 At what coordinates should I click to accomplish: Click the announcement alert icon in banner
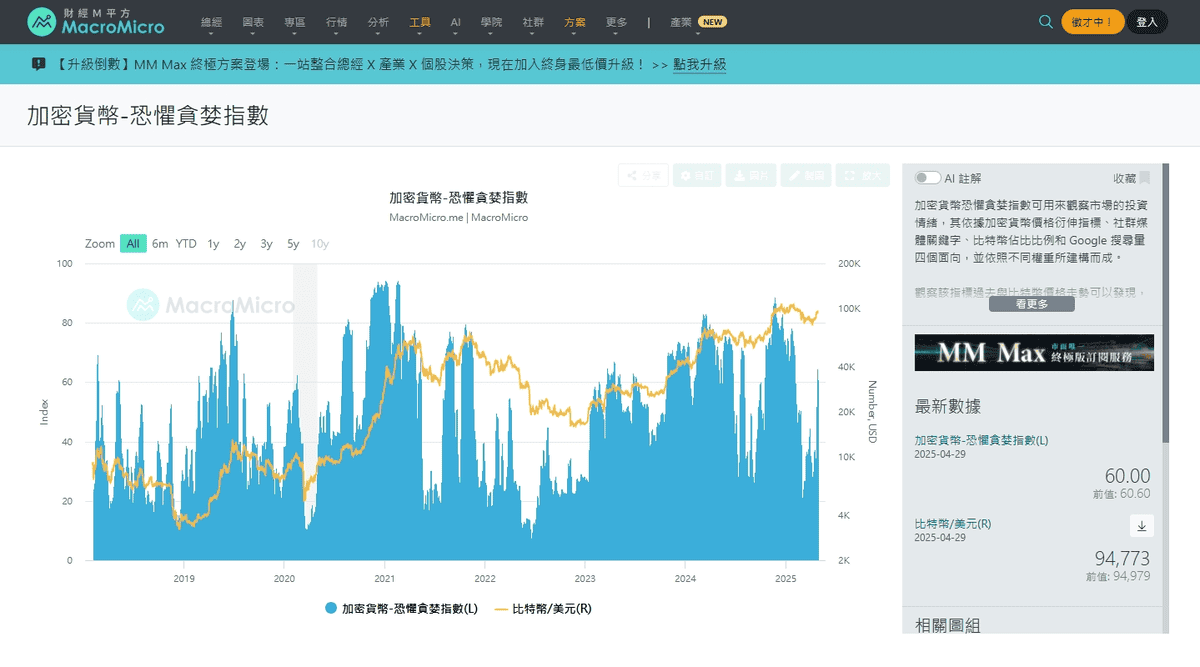click(39, 64)
